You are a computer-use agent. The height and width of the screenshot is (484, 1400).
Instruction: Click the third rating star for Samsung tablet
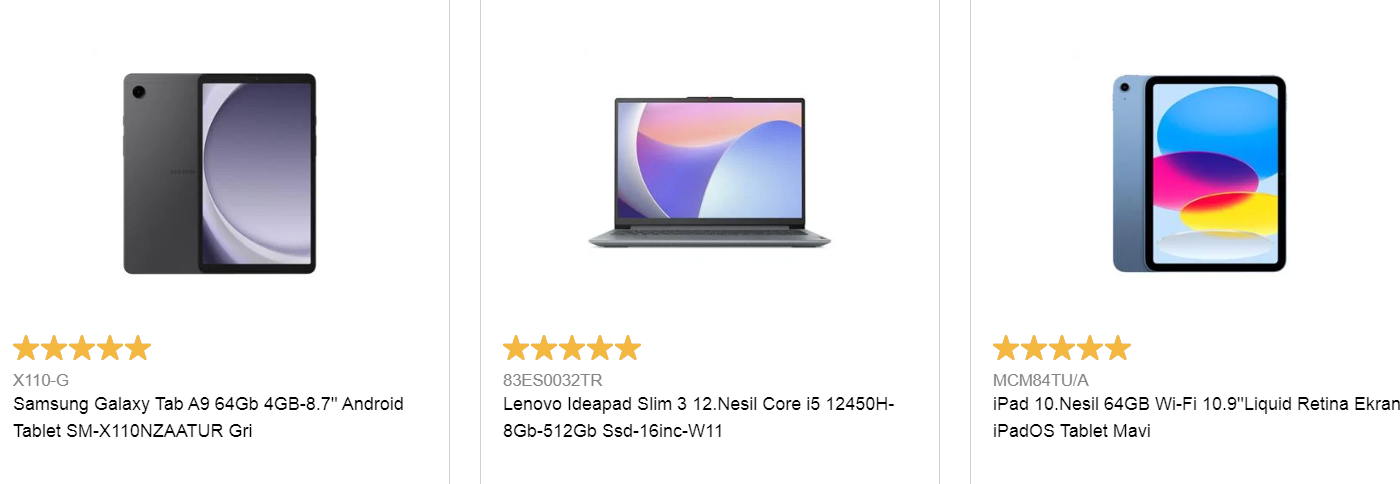[82, 348]
